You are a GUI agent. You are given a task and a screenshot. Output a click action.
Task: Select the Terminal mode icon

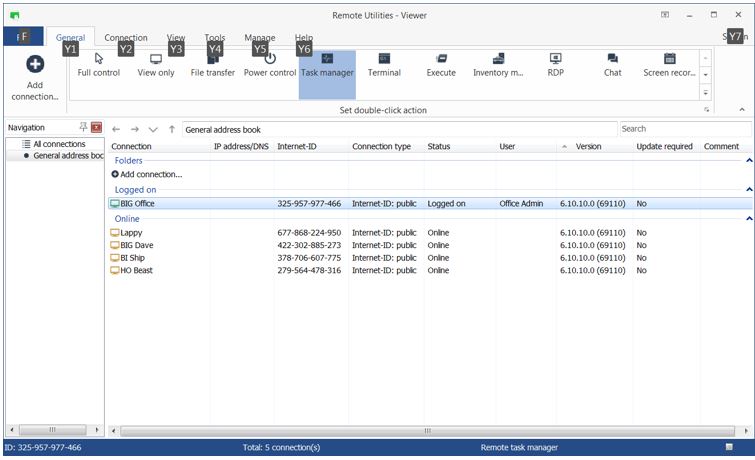pyautogui.click(x=384, y=65)
